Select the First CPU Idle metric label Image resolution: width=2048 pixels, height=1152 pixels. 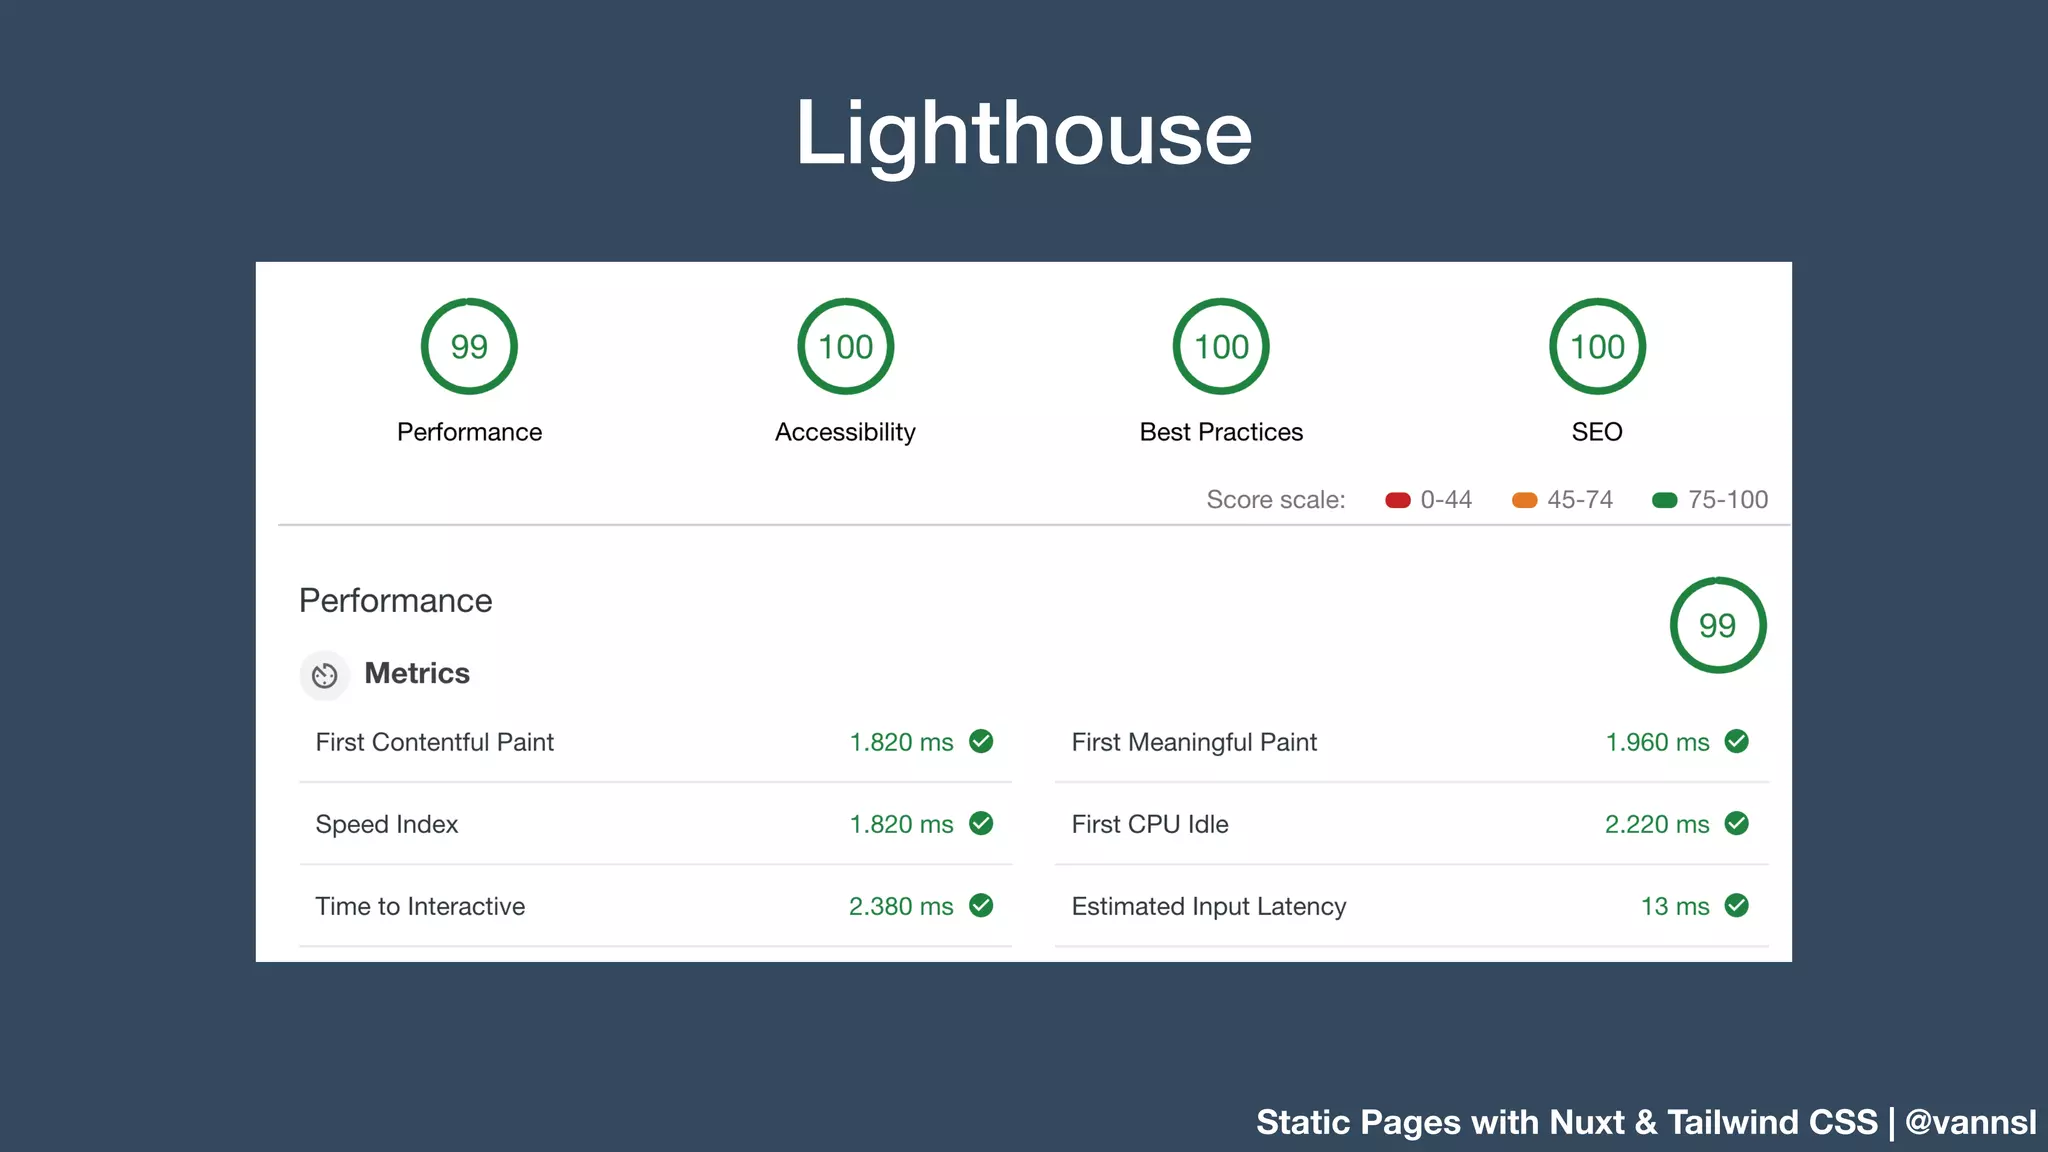tap(1150, 824)
